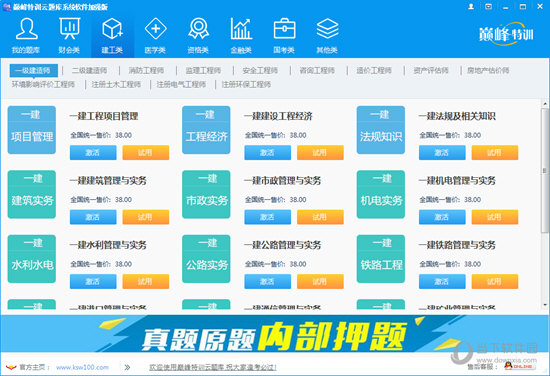This screenshot has width=550, height=376.
Task: Activate 一建铁路管理与实务 course
Action: coord(442,281)
